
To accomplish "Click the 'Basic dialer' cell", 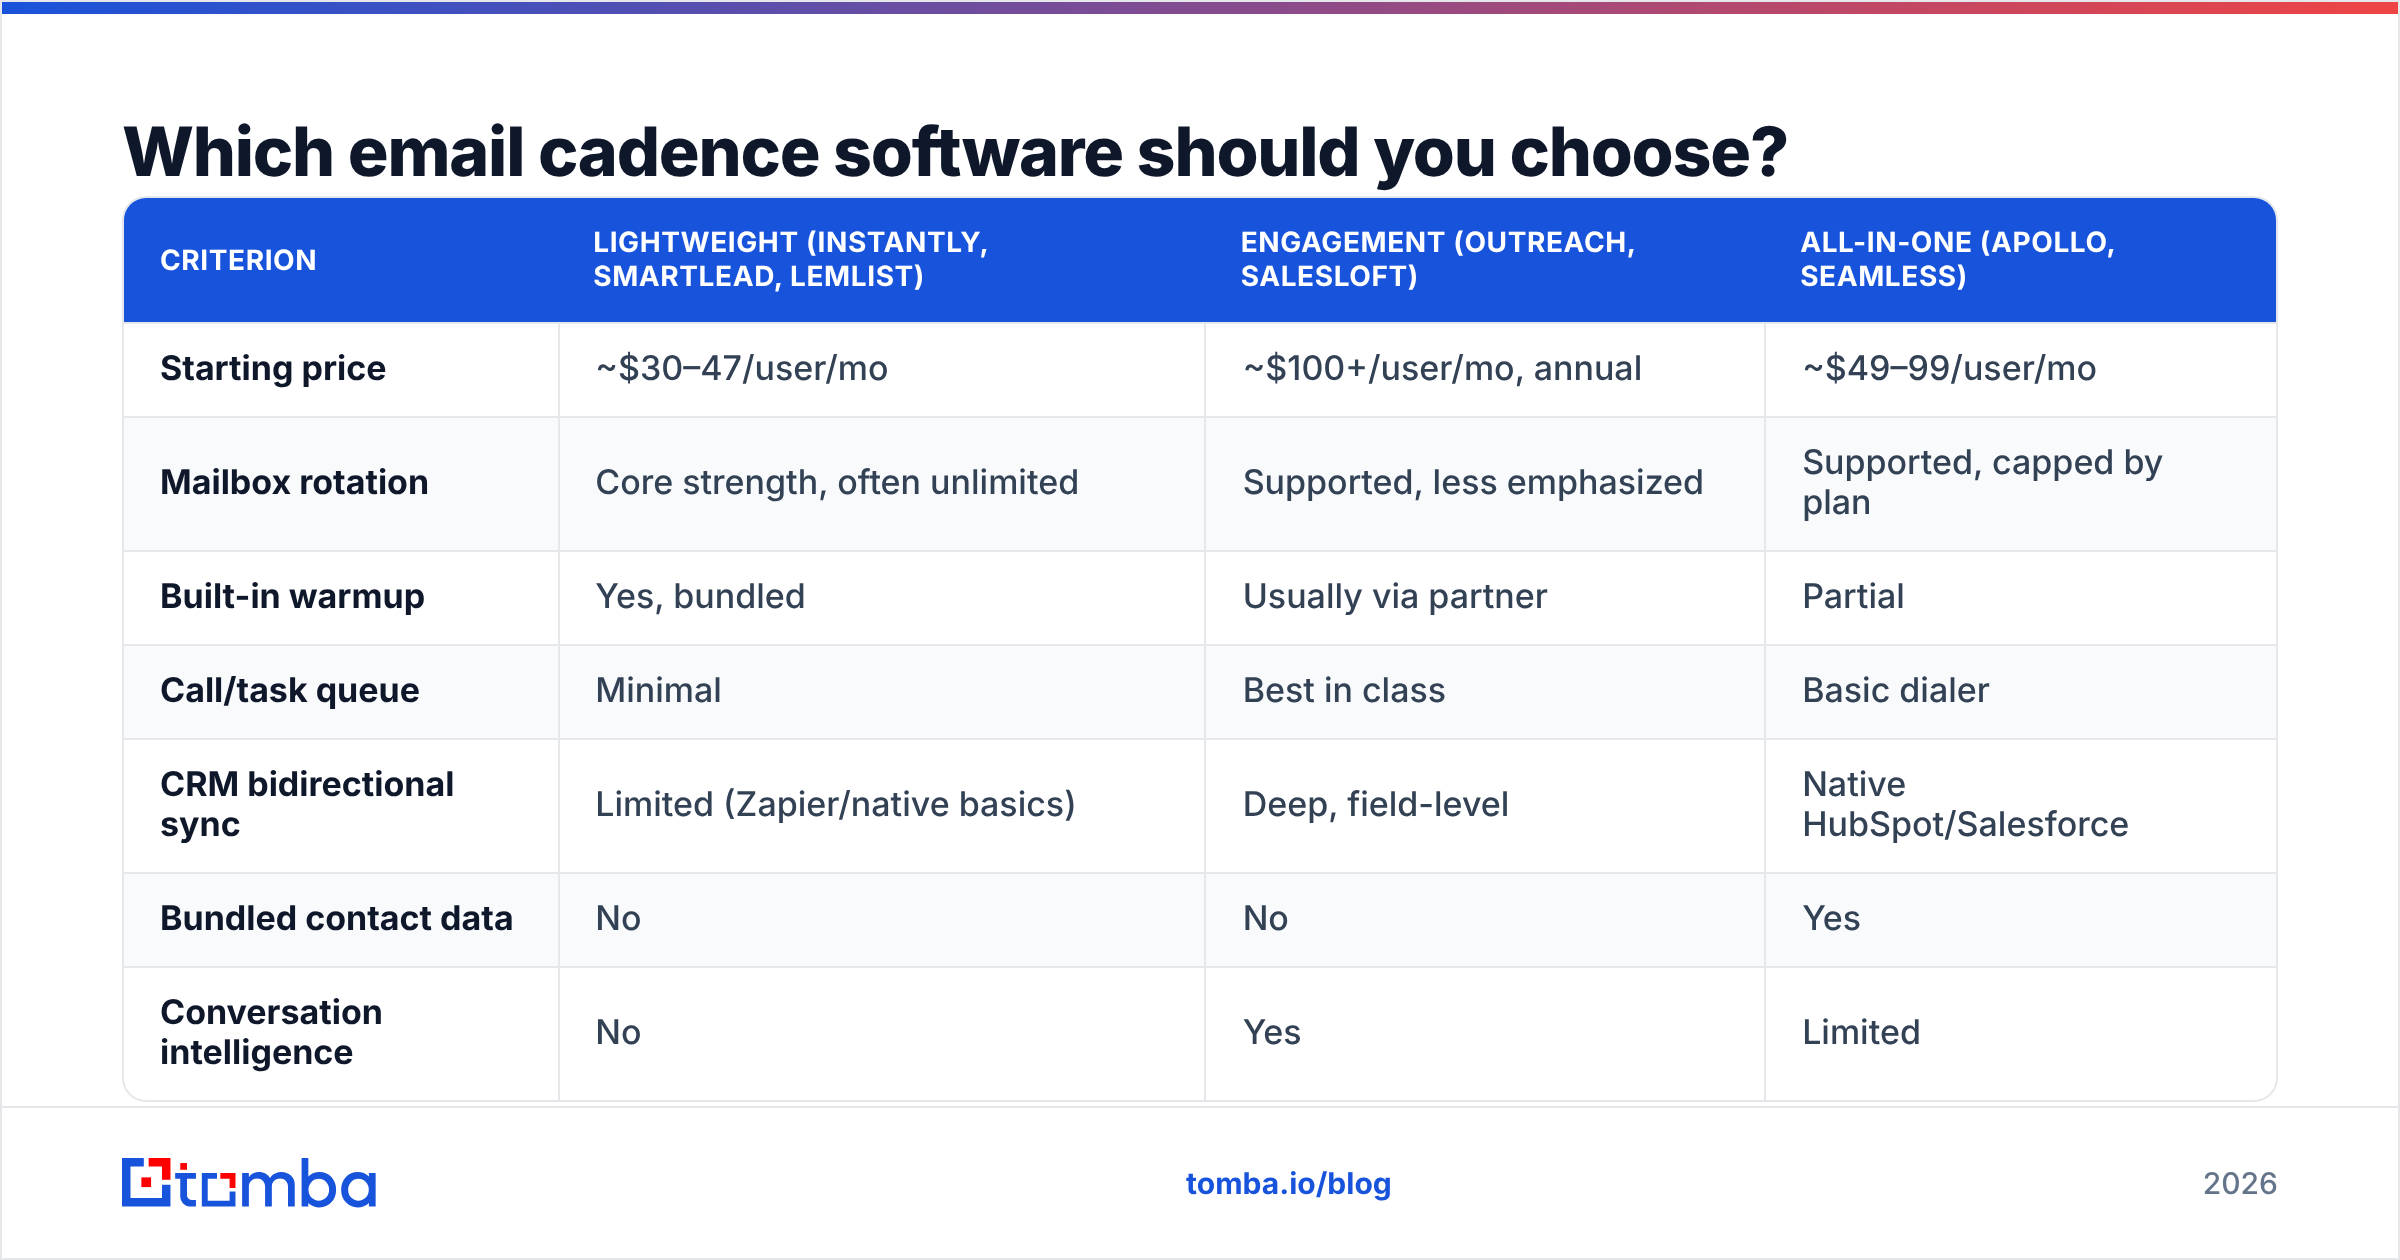I will (1895, 690).
